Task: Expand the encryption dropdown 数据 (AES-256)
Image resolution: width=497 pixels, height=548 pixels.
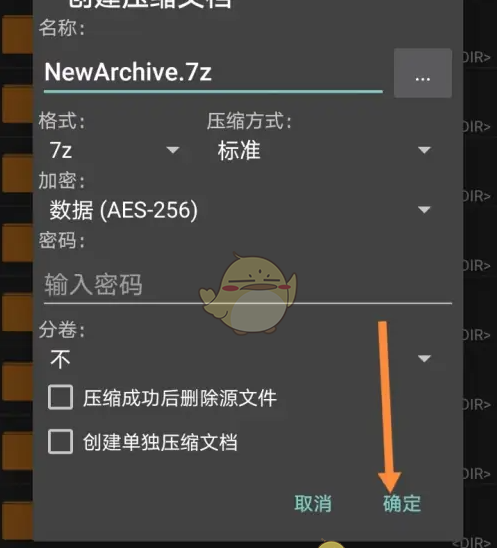Action: point(240,210)
